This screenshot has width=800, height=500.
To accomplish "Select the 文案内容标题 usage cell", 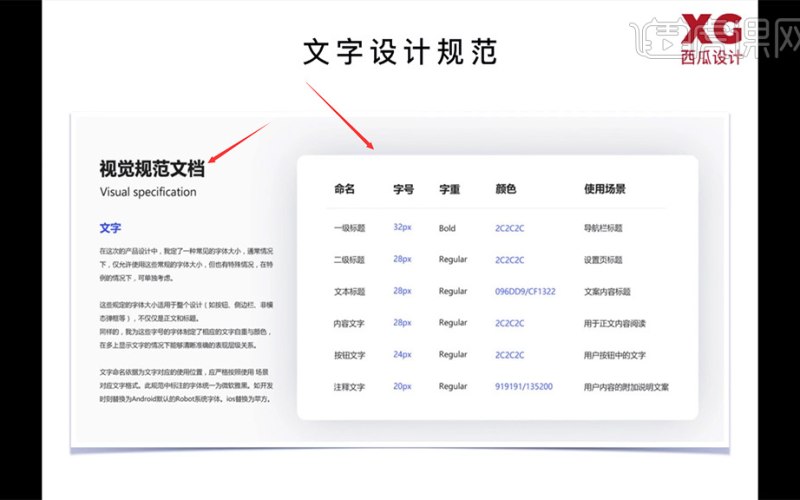I will pos(607,291).
